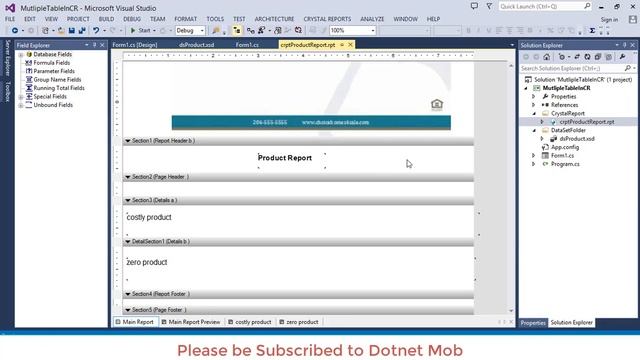Open the ARCHITECTURE menu

[274, 19]
